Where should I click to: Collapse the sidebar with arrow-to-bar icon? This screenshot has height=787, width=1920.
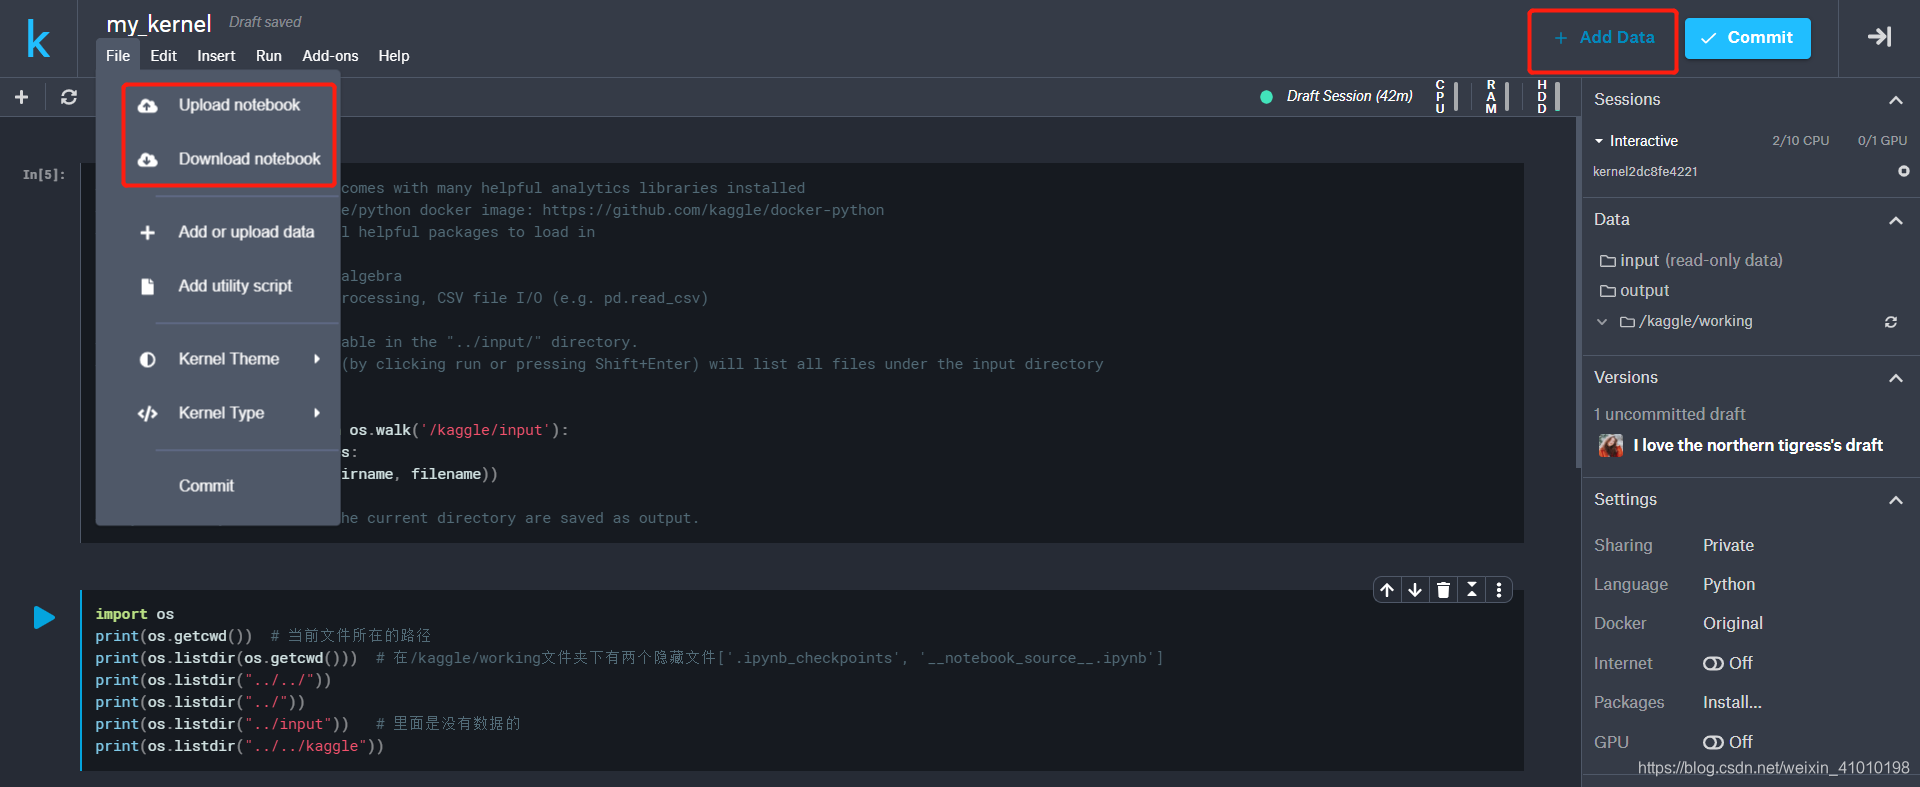coord(1879,37)
